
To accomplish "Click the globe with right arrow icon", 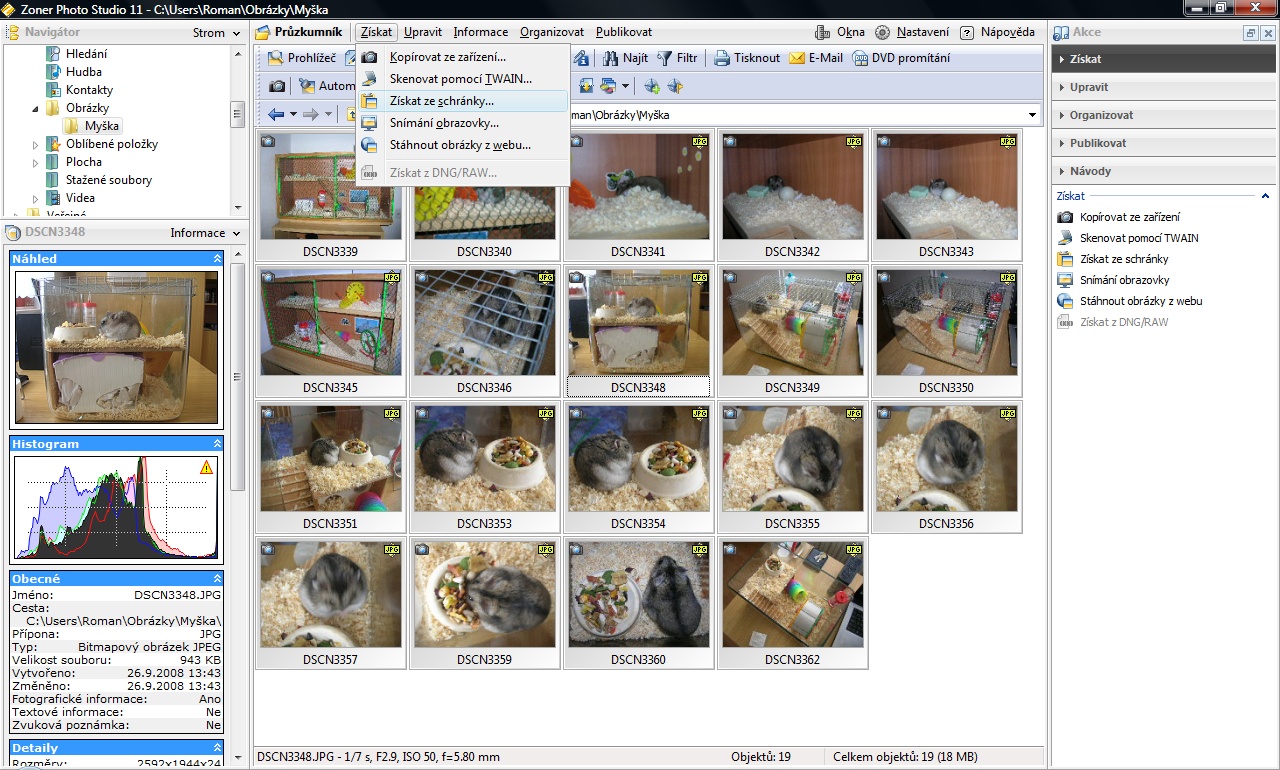I will tap(675, 86).
